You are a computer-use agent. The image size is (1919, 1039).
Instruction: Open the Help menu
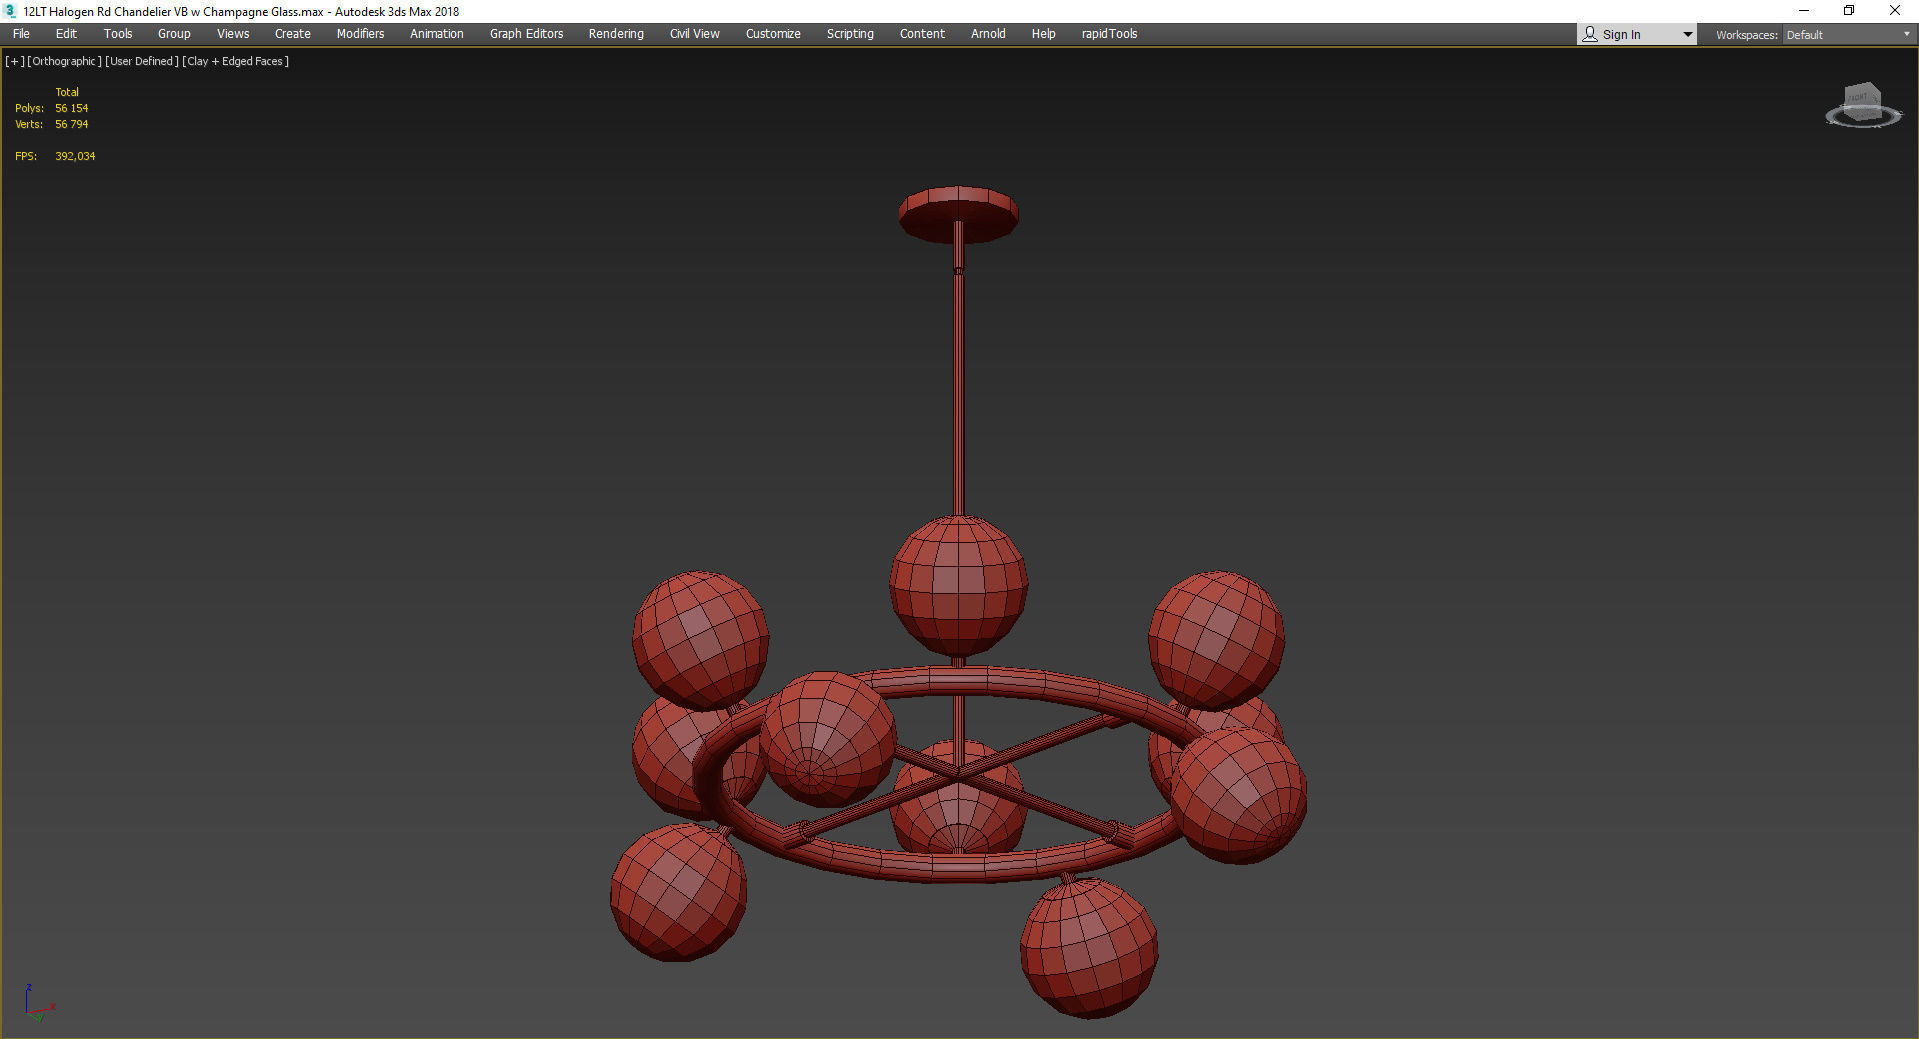[x=1044, y=34]
